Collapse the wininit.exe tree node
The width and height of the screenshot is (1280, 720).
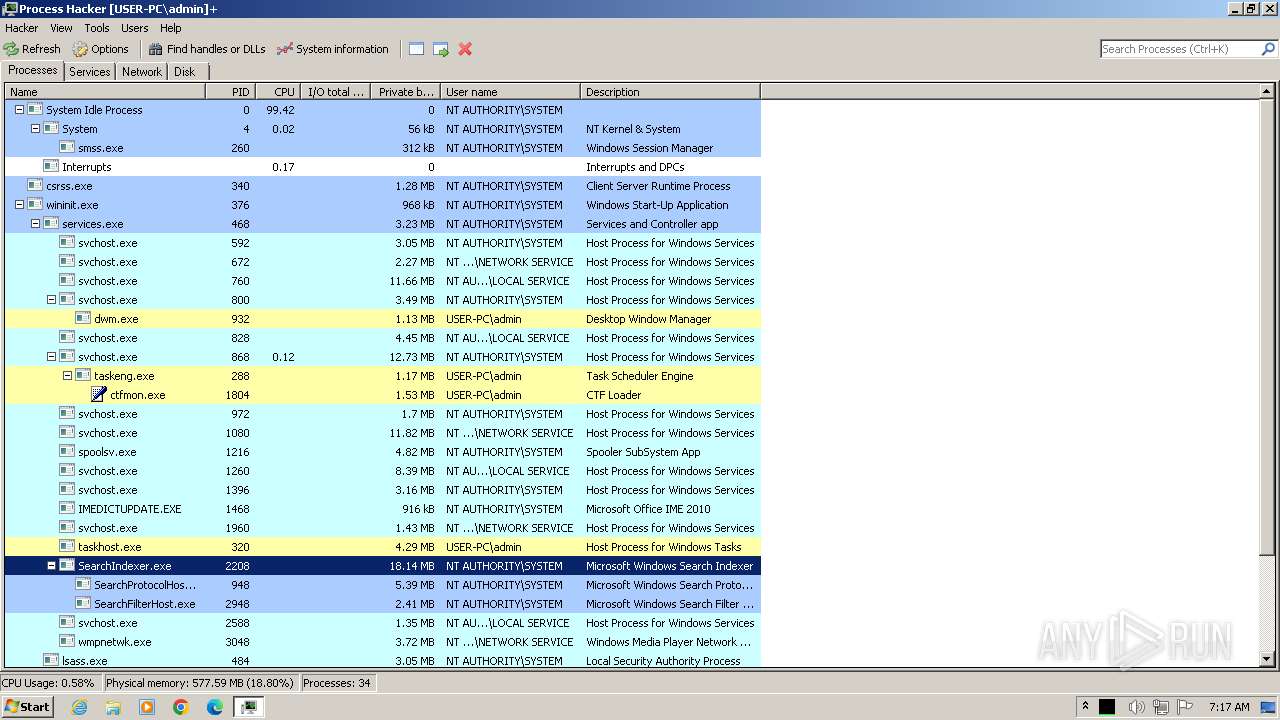click(x=19, y=205)
